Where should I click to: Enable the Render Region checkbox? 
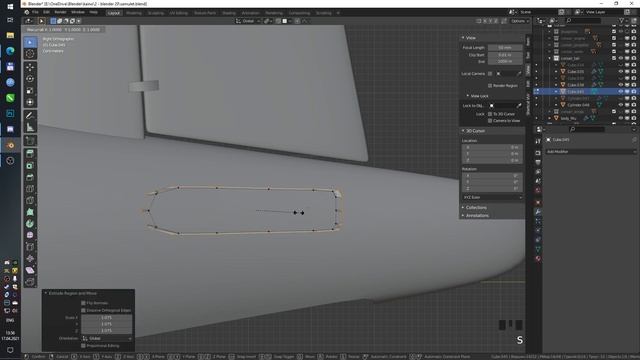pos(490,86)
